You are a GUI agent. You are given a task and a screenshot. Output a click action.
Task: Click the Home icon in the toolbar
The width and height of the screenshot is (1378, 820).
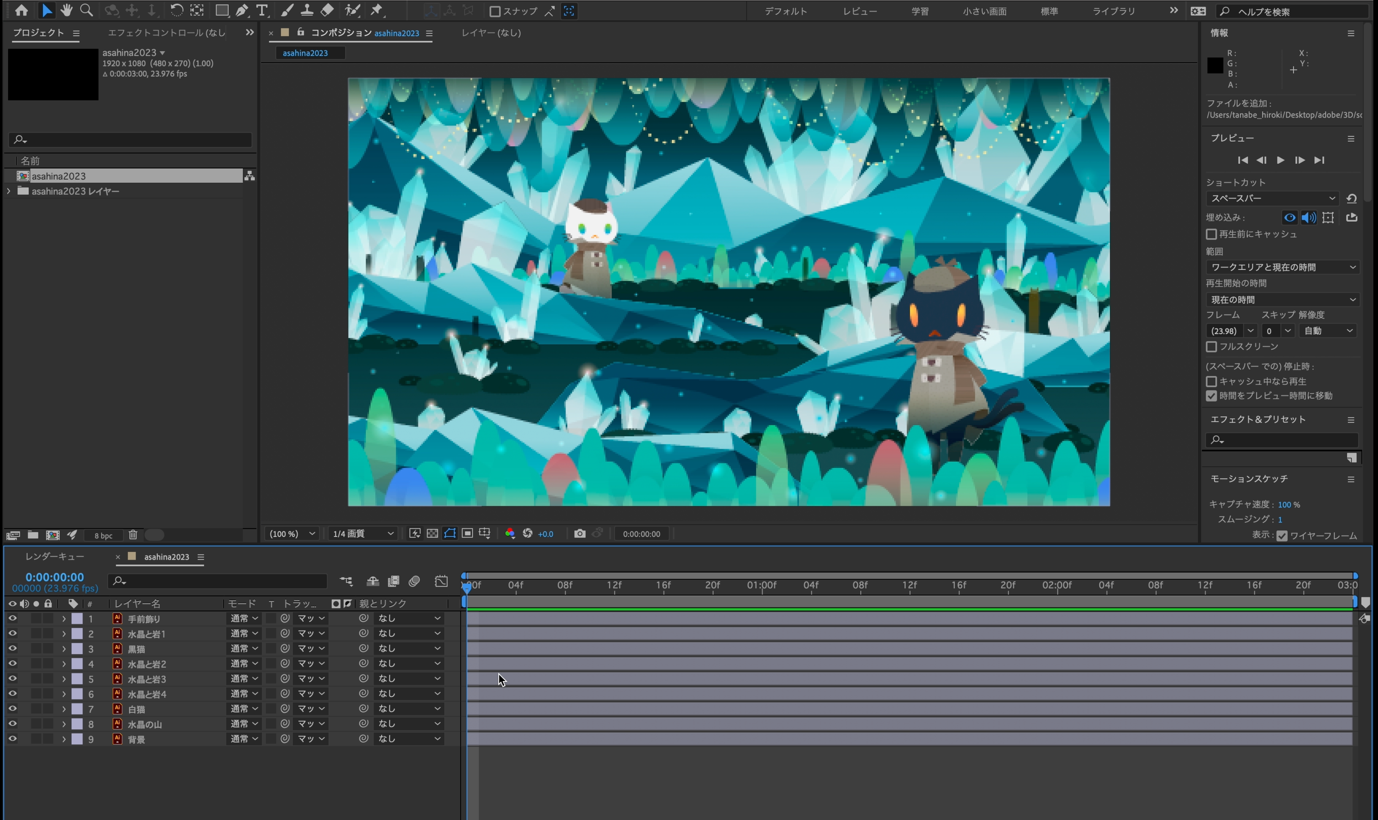click(21, 10)
